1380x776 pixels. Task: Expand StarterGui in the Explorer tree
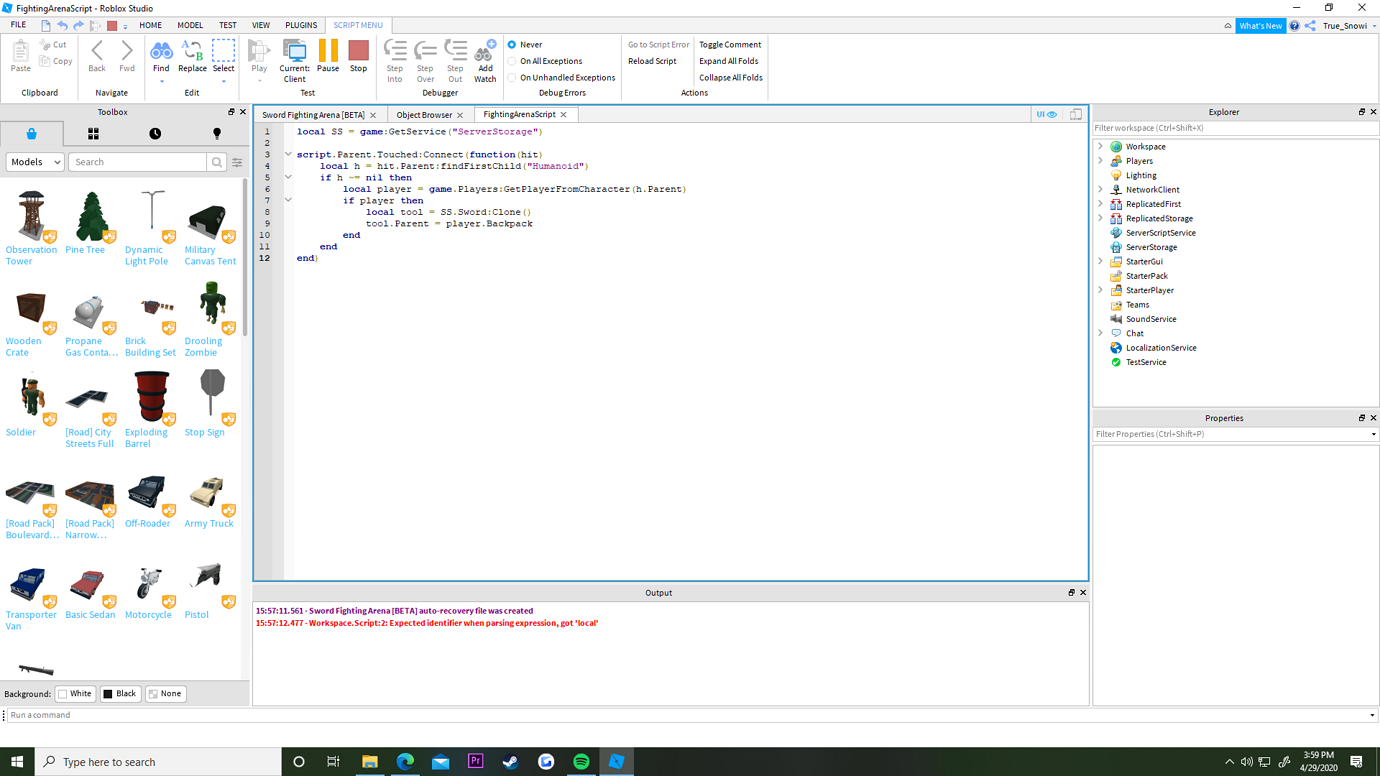[x=1102, y=261]
